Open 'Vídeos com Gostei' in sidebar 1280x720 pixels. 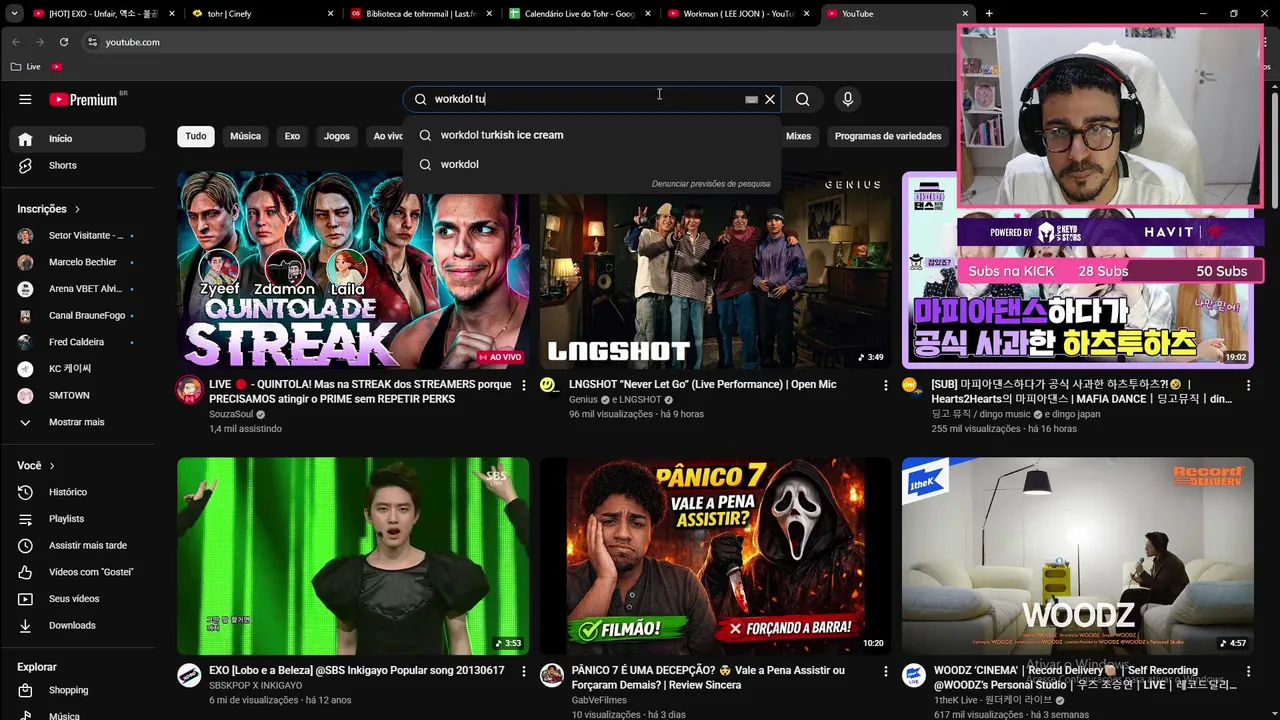[77, 572]
